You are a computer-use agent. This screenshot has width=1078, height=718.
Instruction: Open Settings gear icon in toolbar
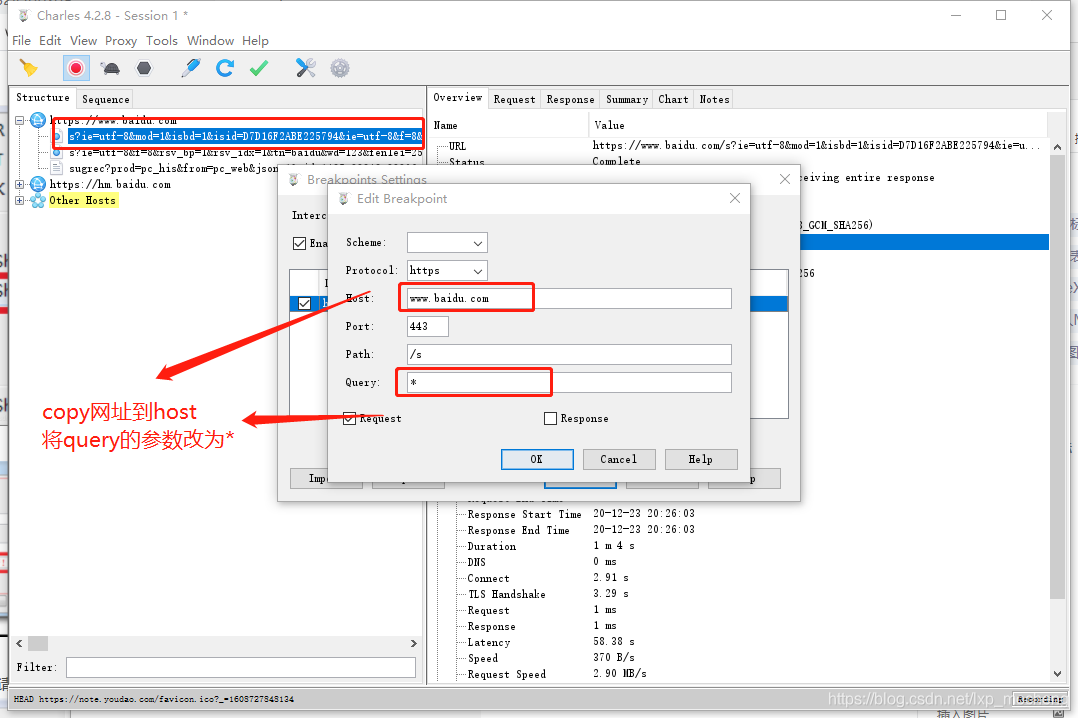340,68
